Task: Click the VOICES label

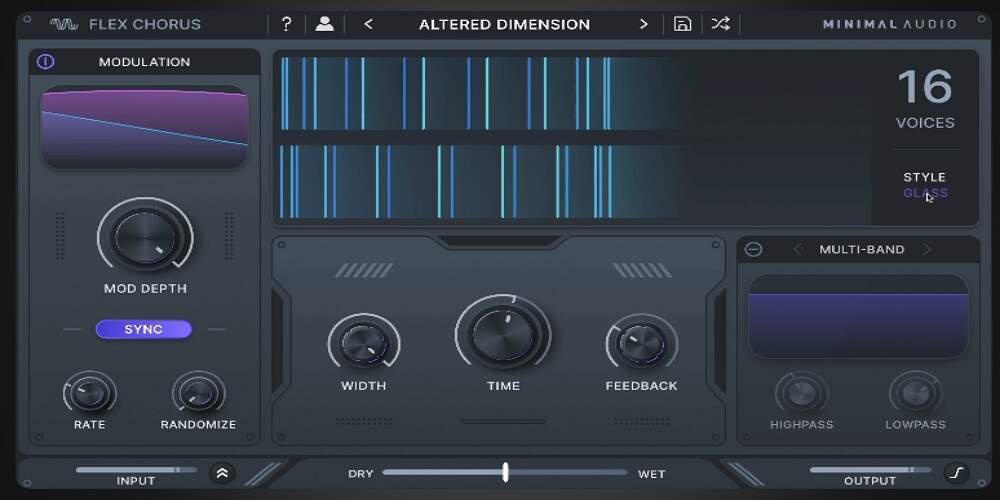Action: (x=925, y=122)
